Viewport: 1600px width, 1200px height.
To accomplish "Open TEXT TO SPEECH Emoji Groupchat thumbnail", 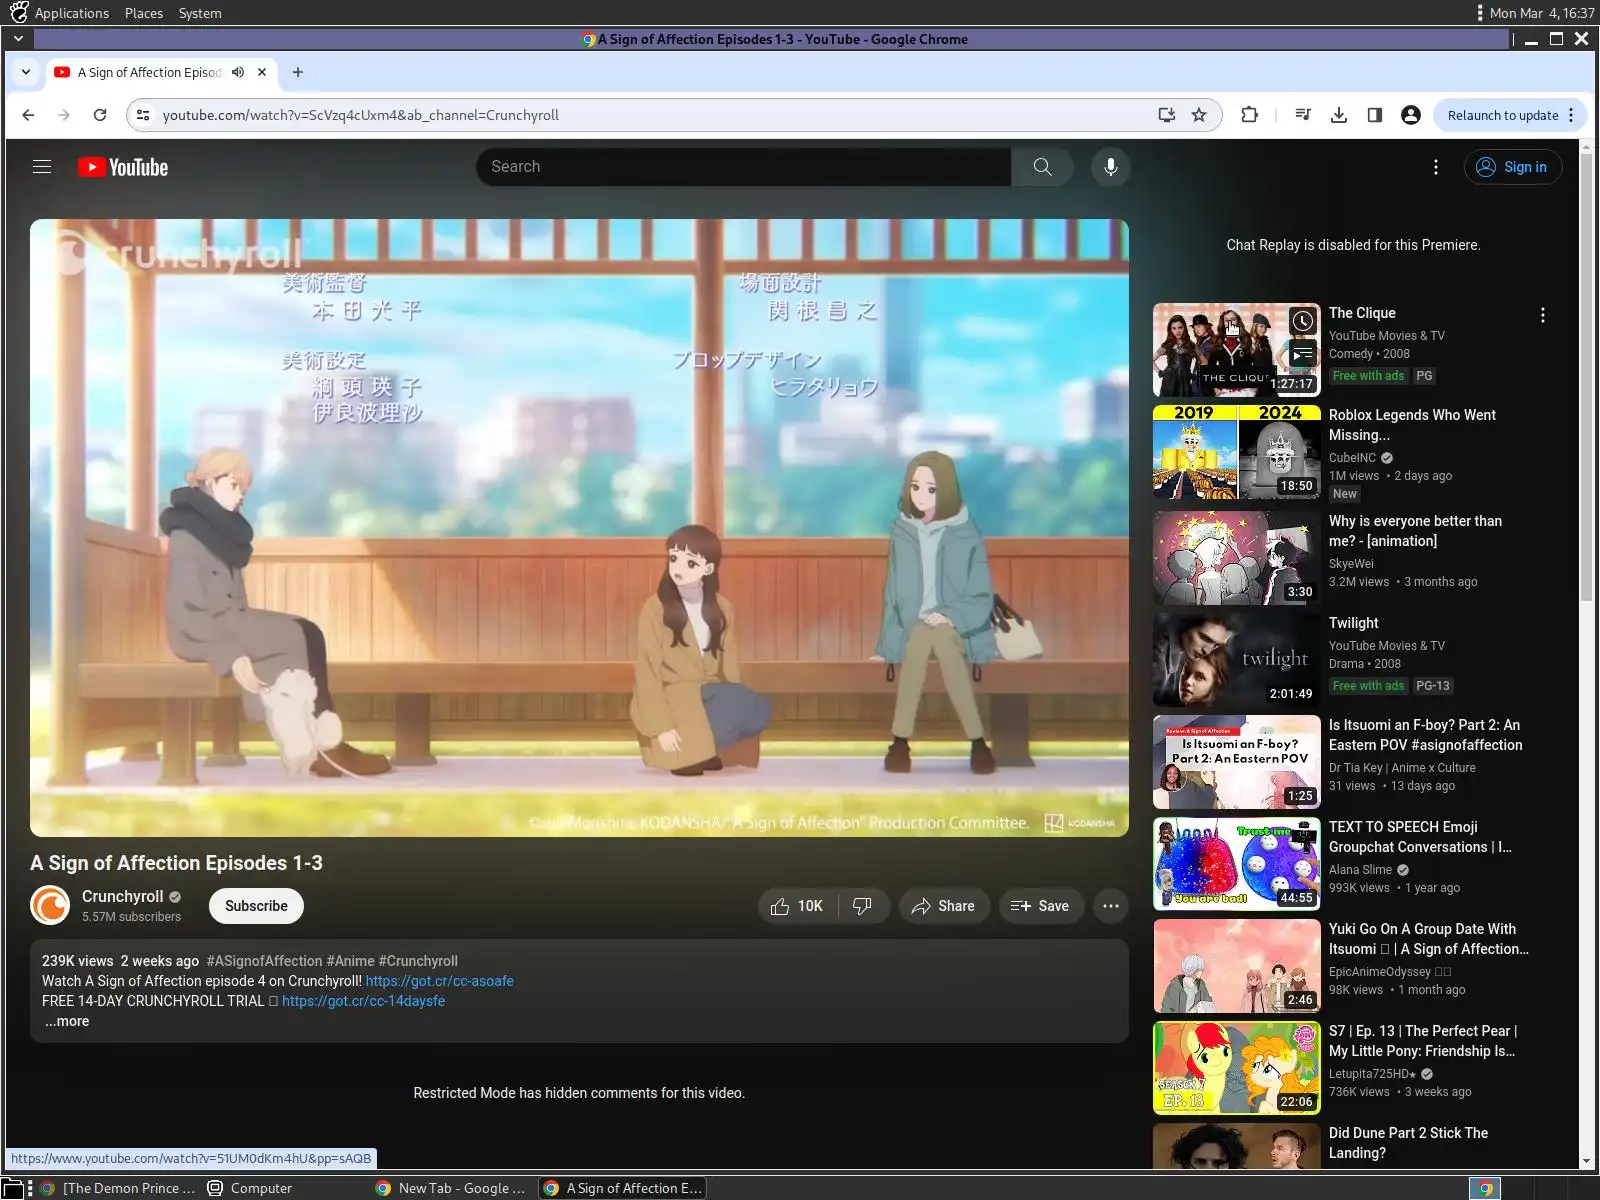I will point(1236,864).
